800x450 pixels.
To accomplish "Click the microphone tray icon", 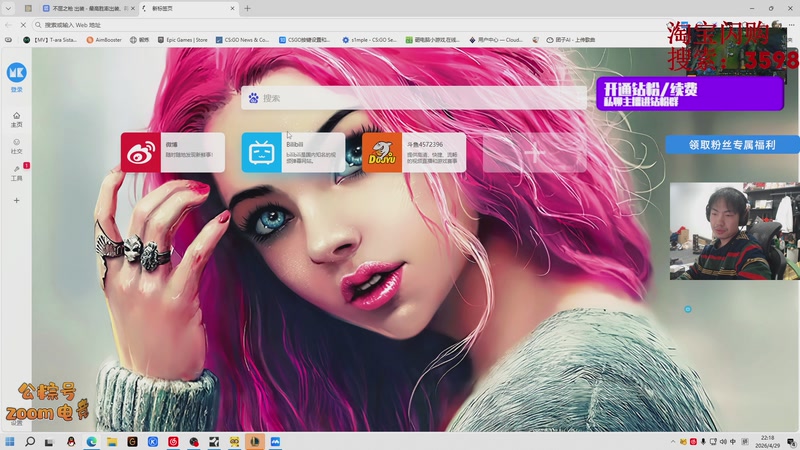I will 703,442.
